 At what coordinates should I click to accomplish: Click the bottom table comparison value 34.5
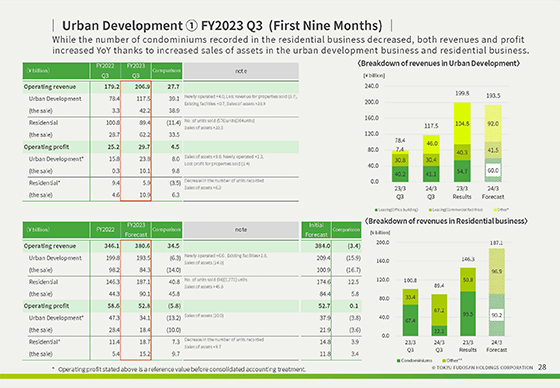[x=173, y=246]
